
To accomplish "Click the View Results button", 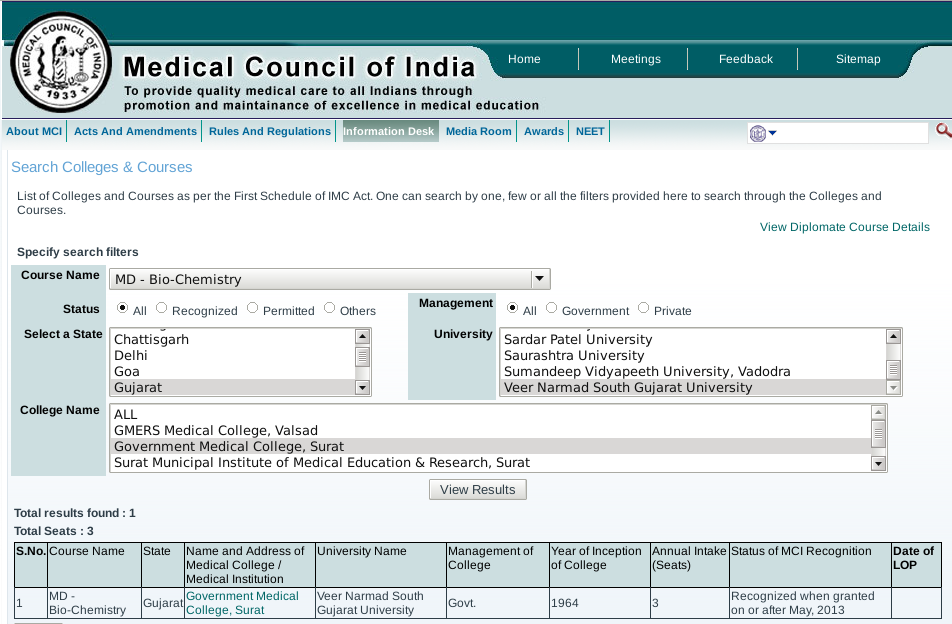I will (478, 490).
